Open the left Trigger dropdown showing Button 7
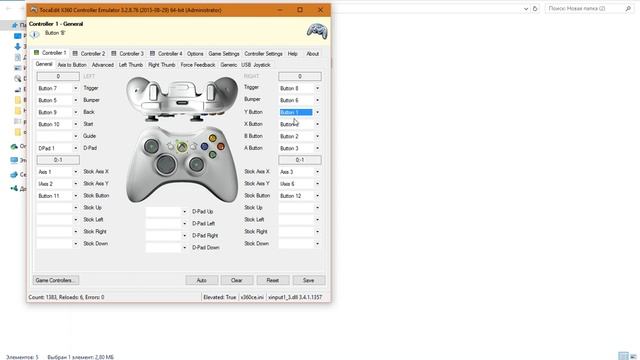The height and width of the screenshot is (360, 640). (58, 88)
